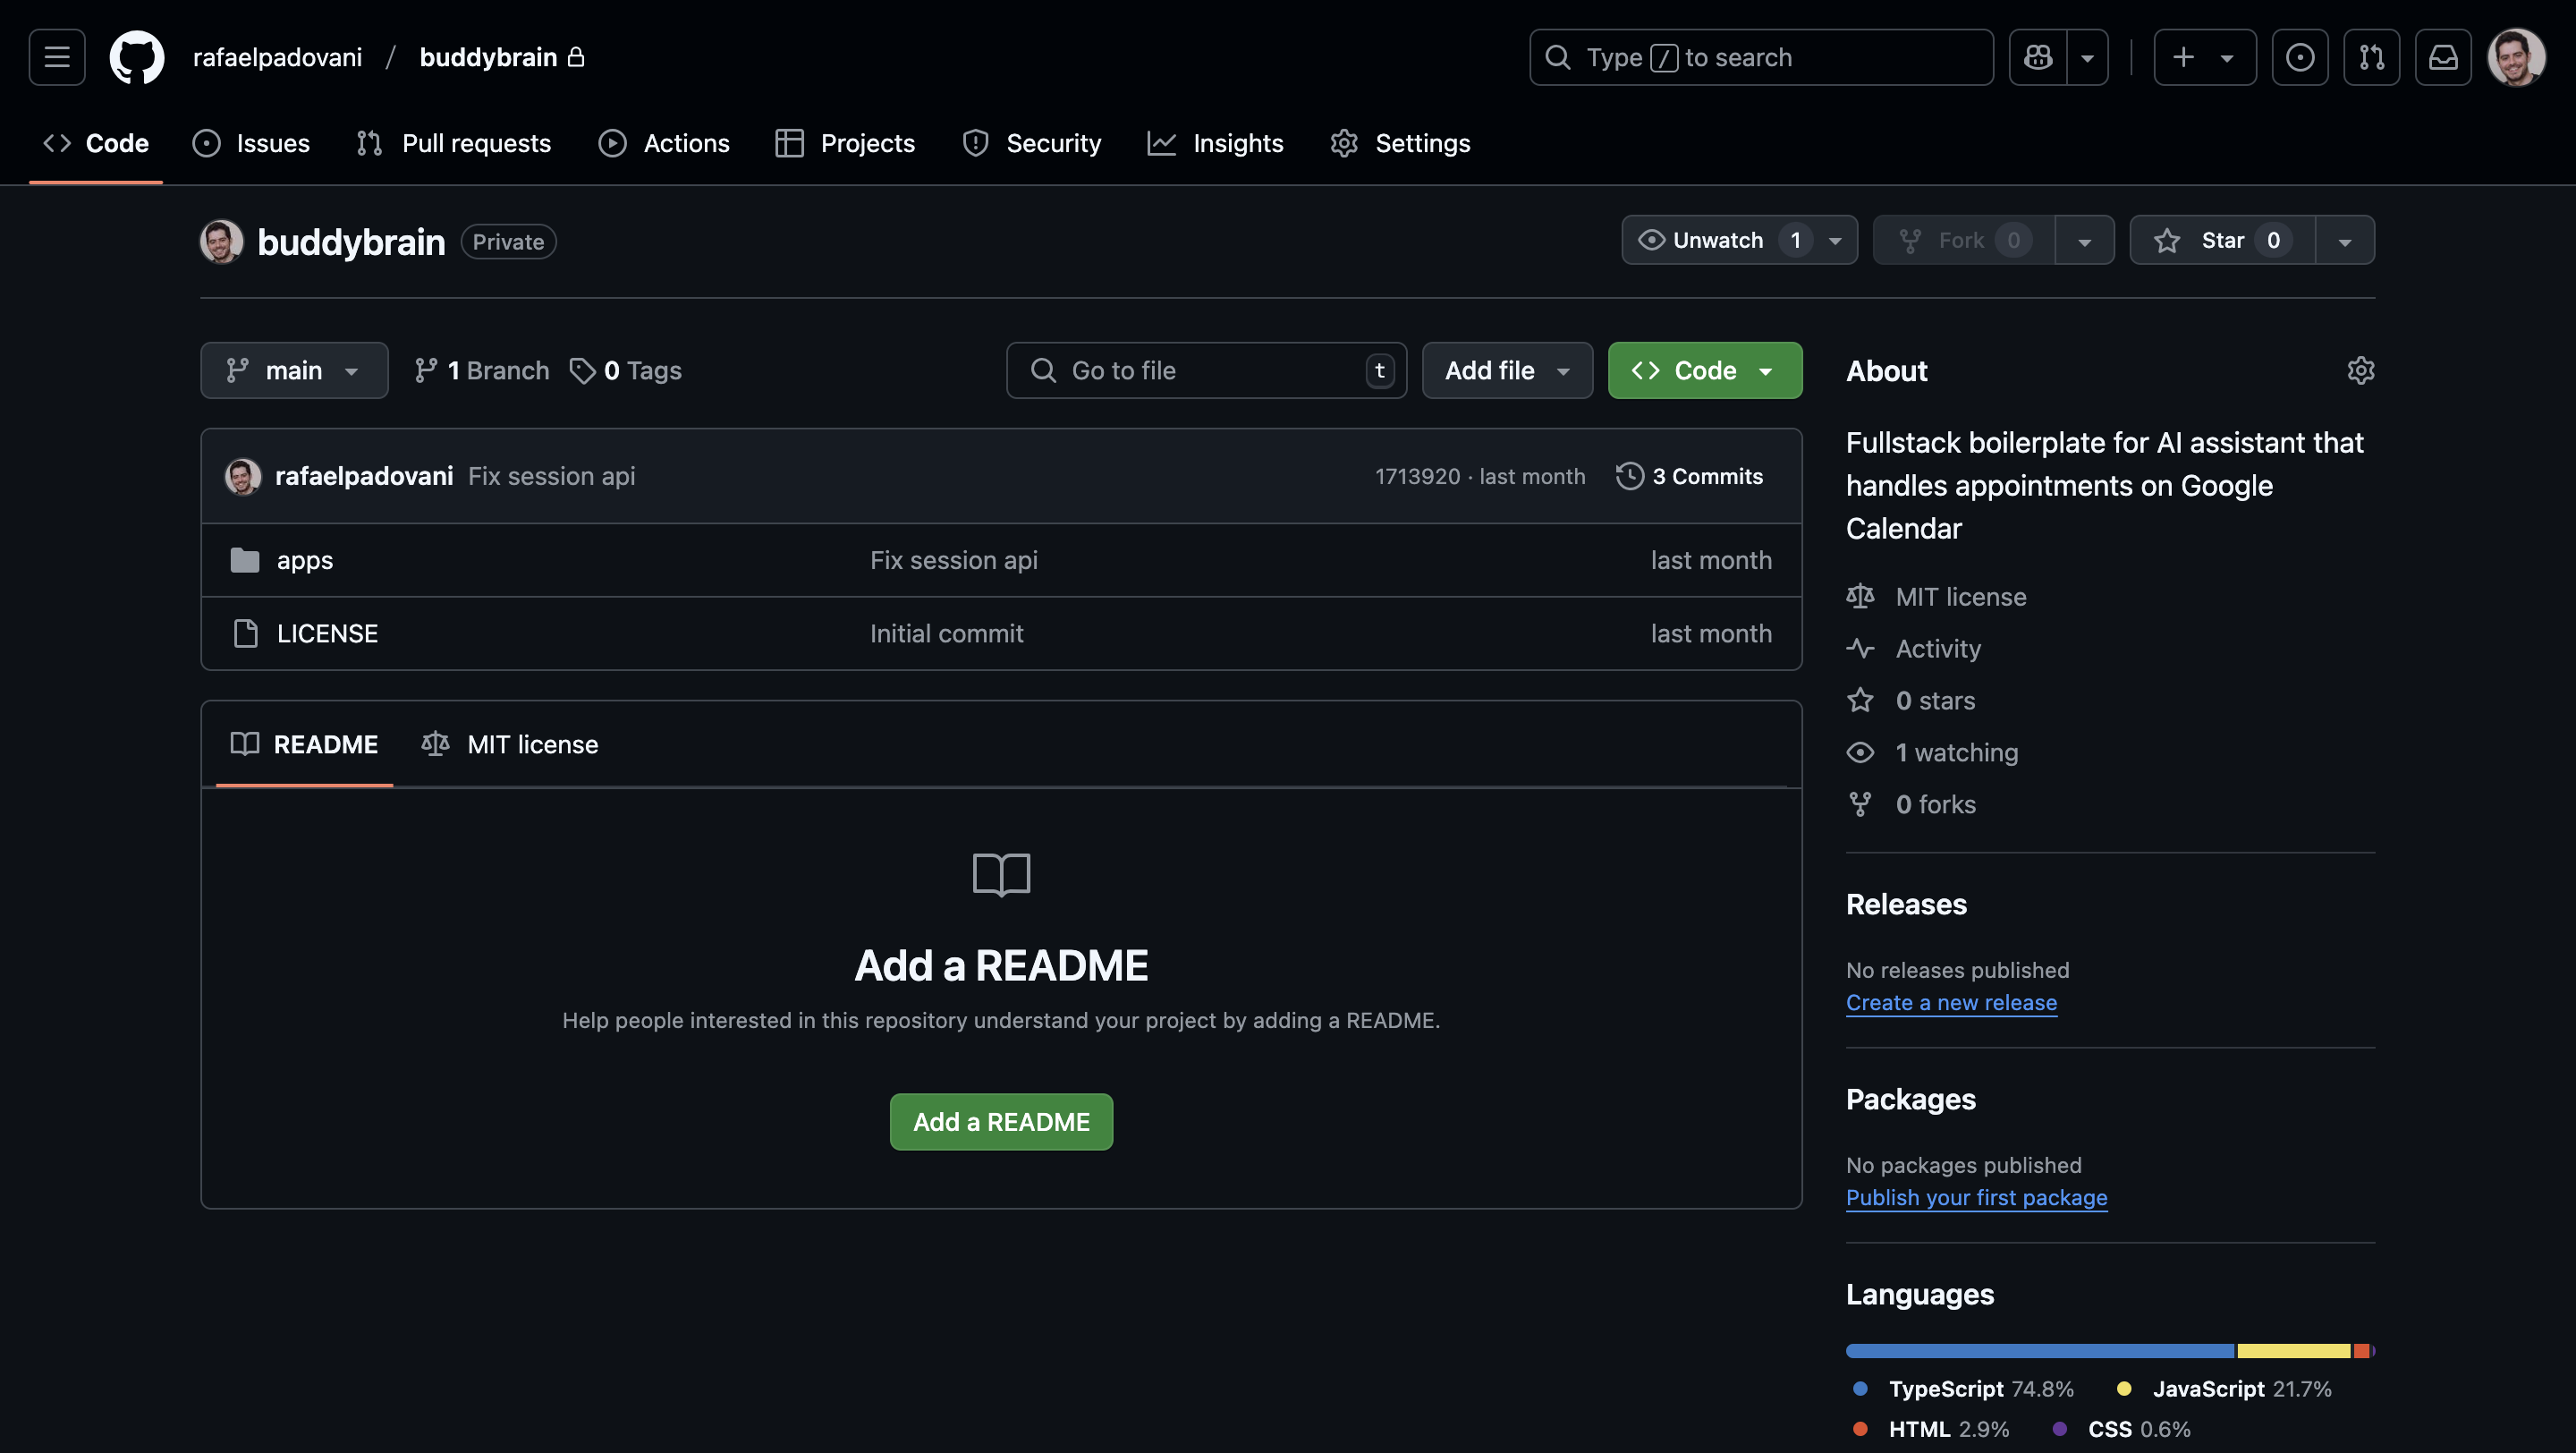Click the Go to file field
2576x1453 pixels.
pos(1206,370)
